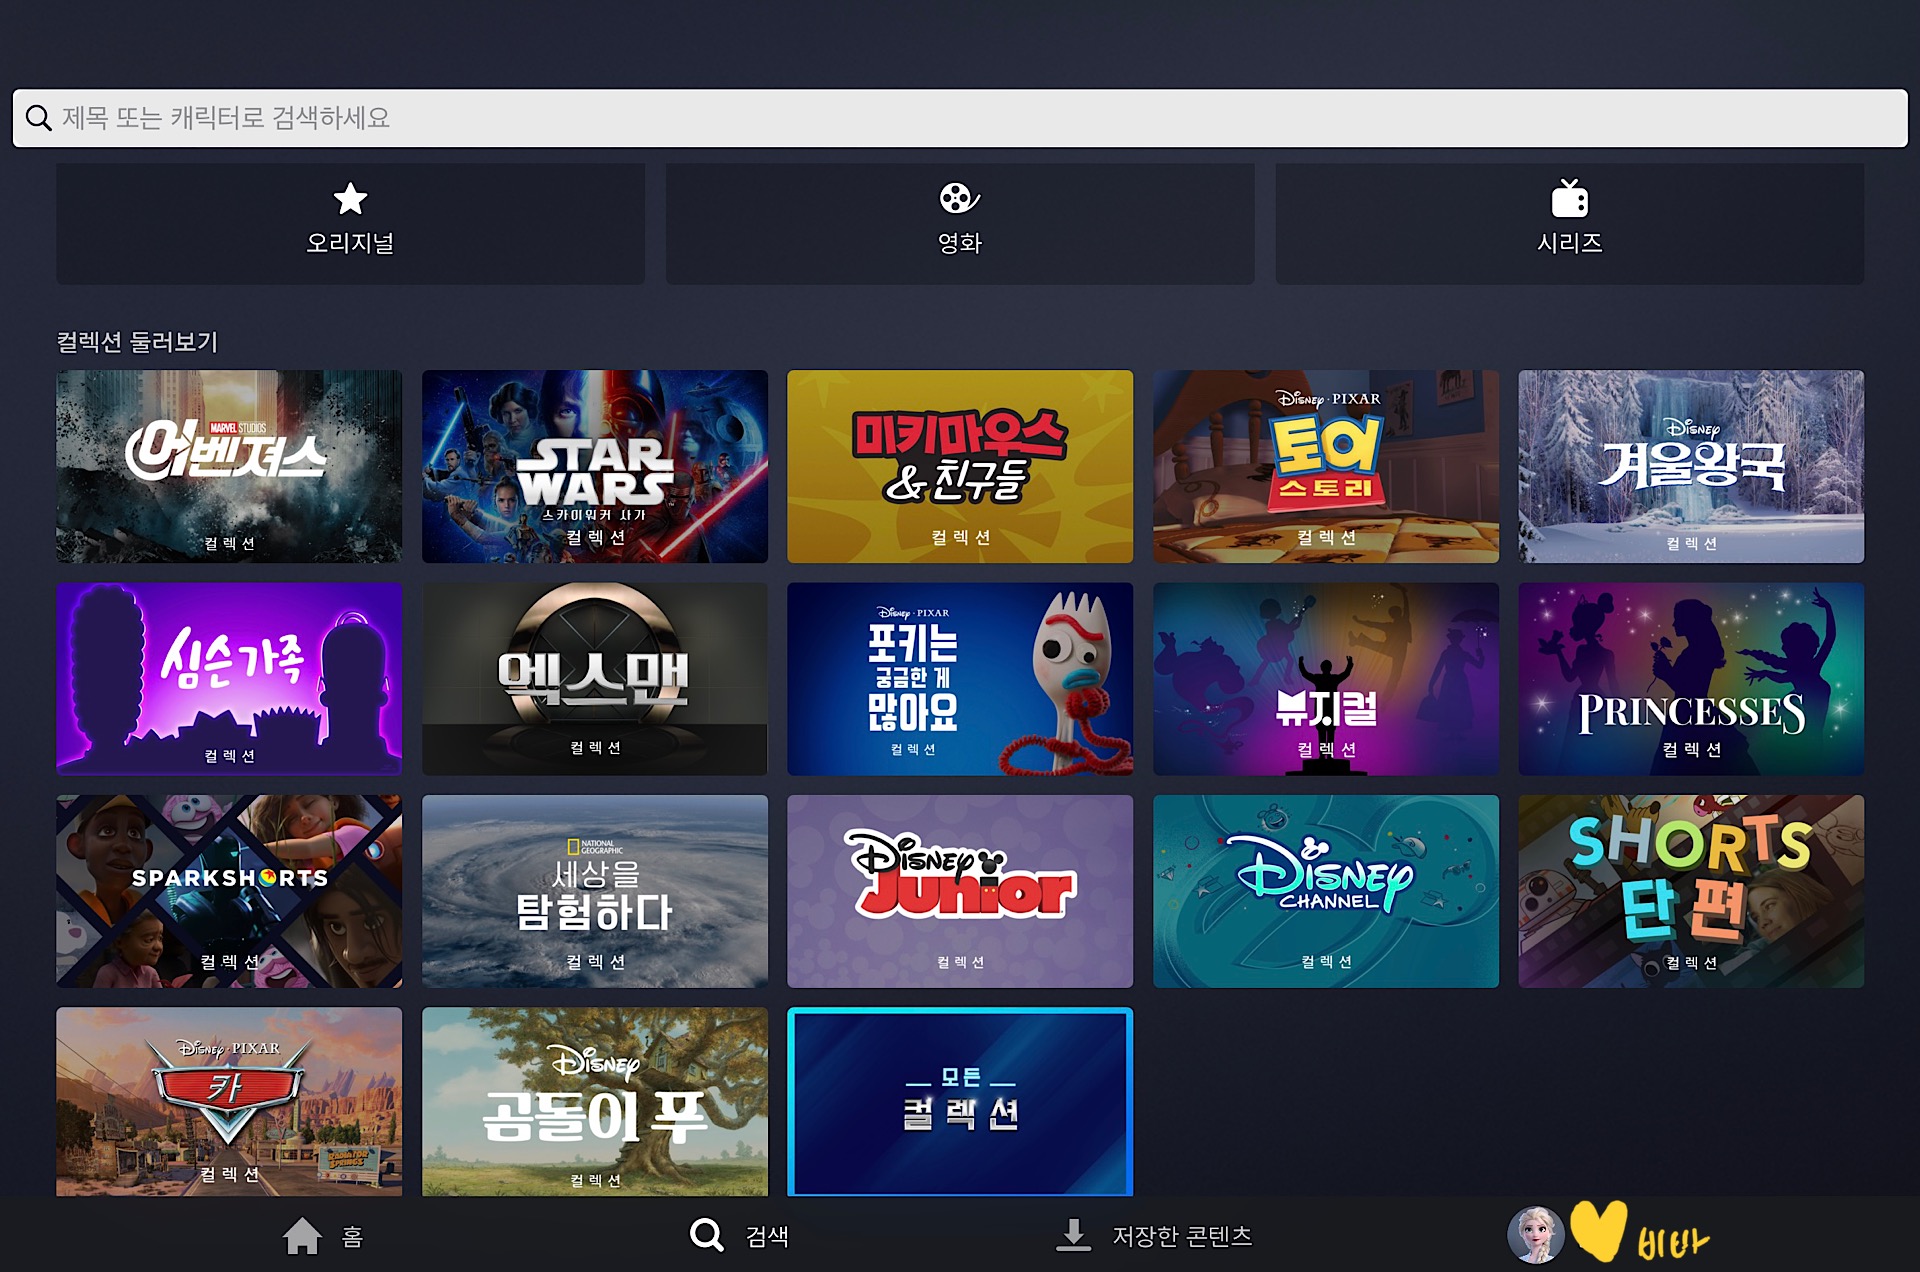
Task: Open the 저장한 콘텐츠 tab label
Action: [1182, 1236]
